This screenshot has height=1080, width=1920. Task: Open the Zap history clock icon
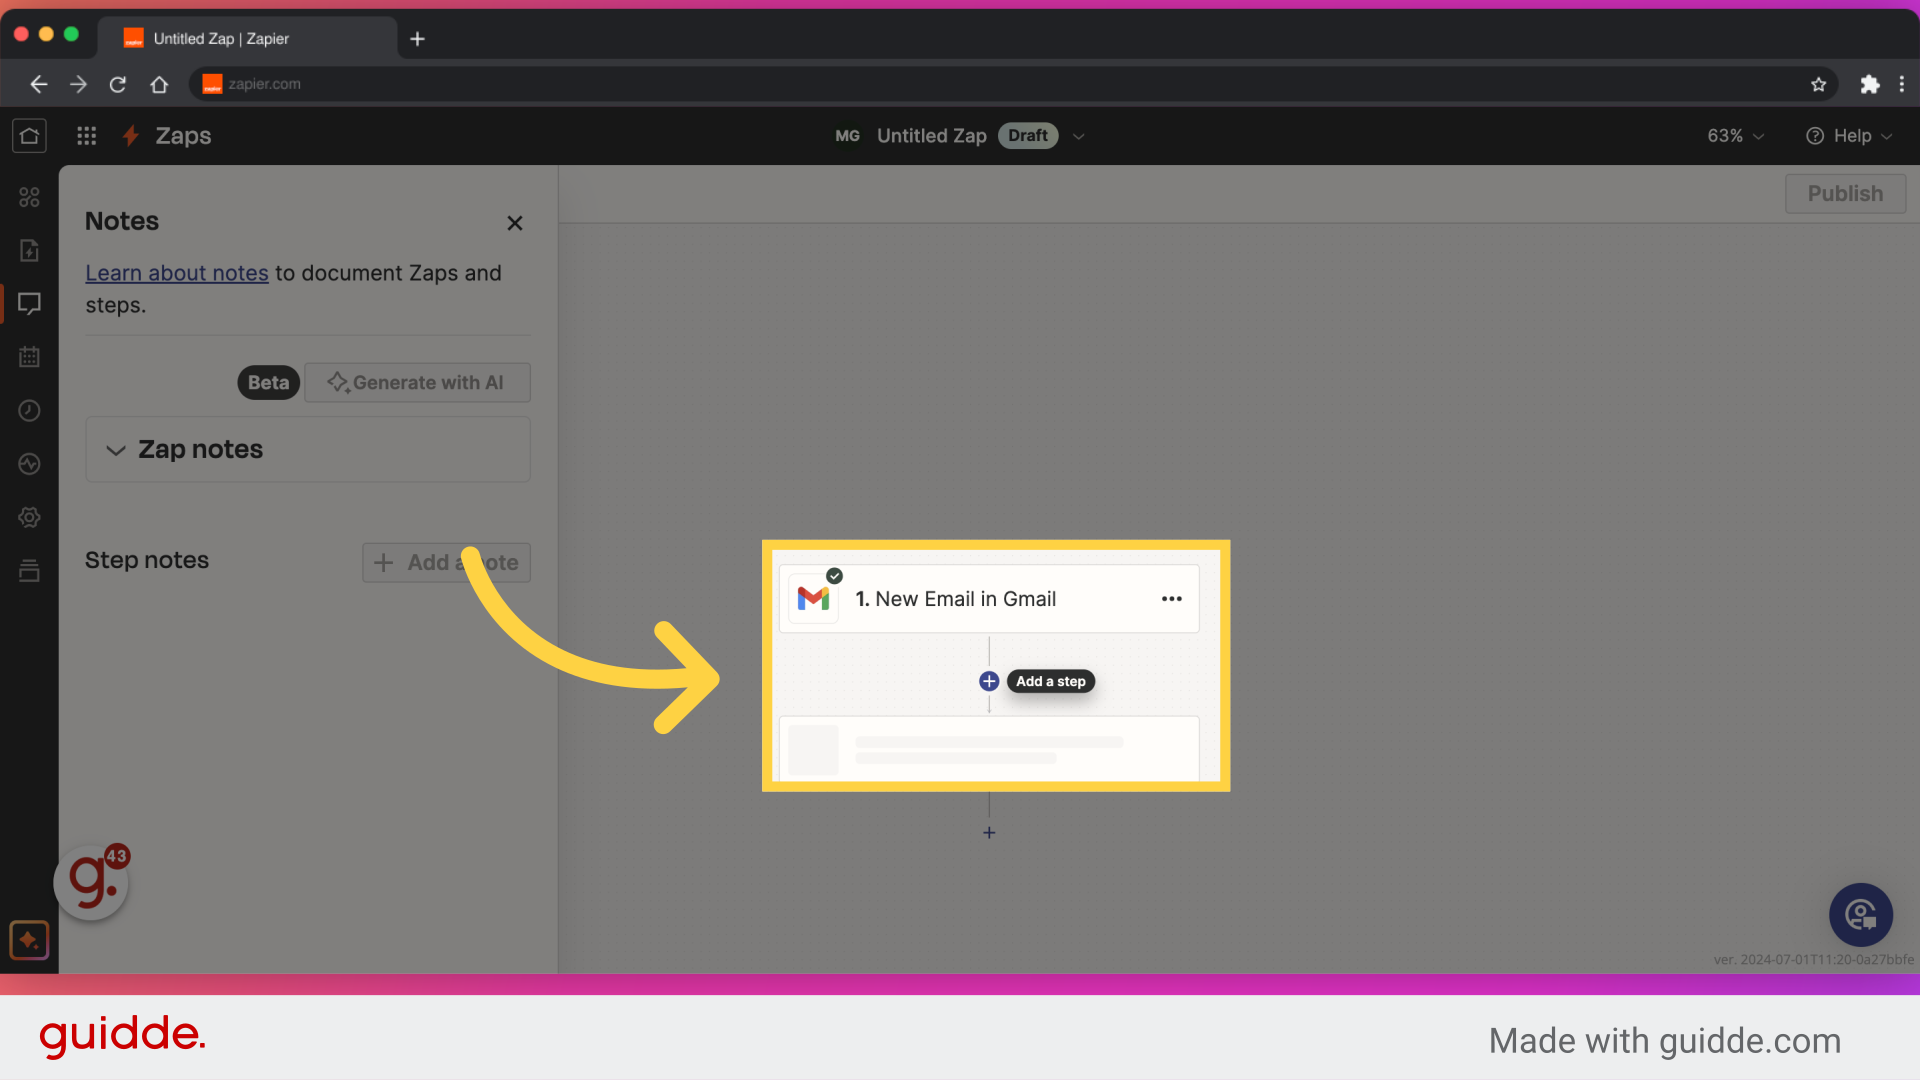click(29, 410)
